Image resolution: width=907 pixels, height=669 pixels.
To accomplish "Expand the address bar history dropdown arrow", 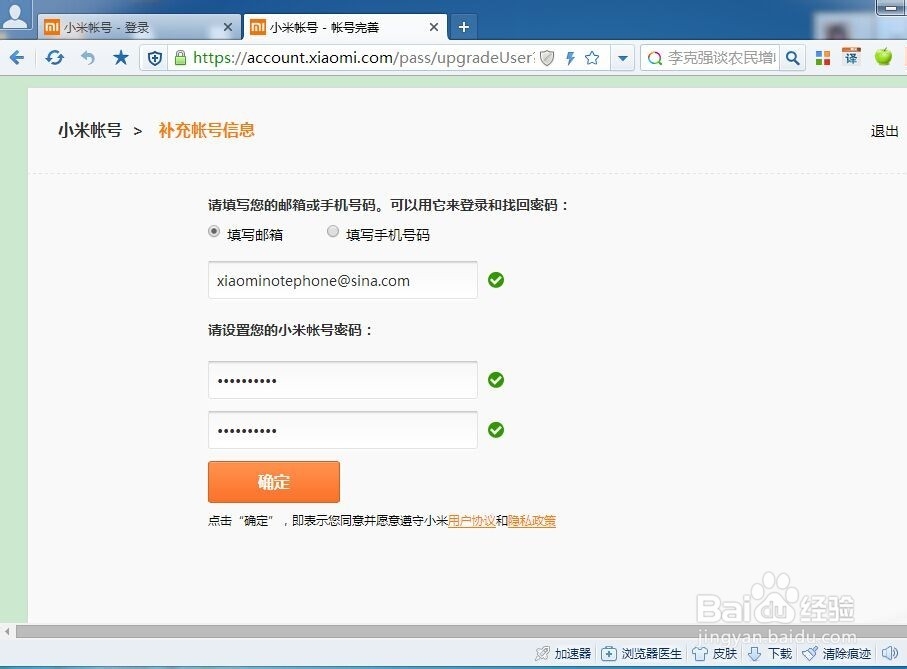I will [x=622, y=58].
